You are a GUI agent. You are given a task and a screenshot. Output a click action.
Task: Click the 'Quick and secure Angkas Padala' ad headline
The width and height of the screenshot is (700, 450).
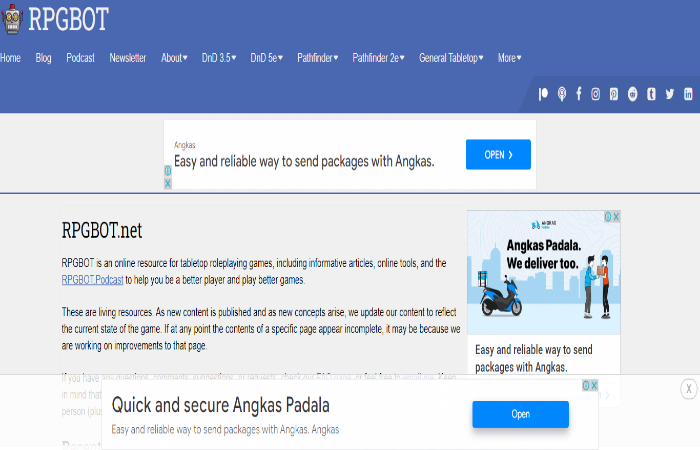point(221,405)
